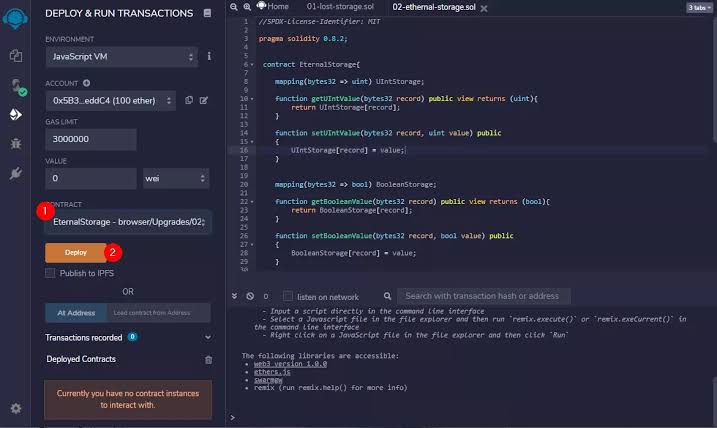Tick the Publish to IPFS checkbox
The height and width of the screenshot is (428, 717).
click(x=50, y=273)
